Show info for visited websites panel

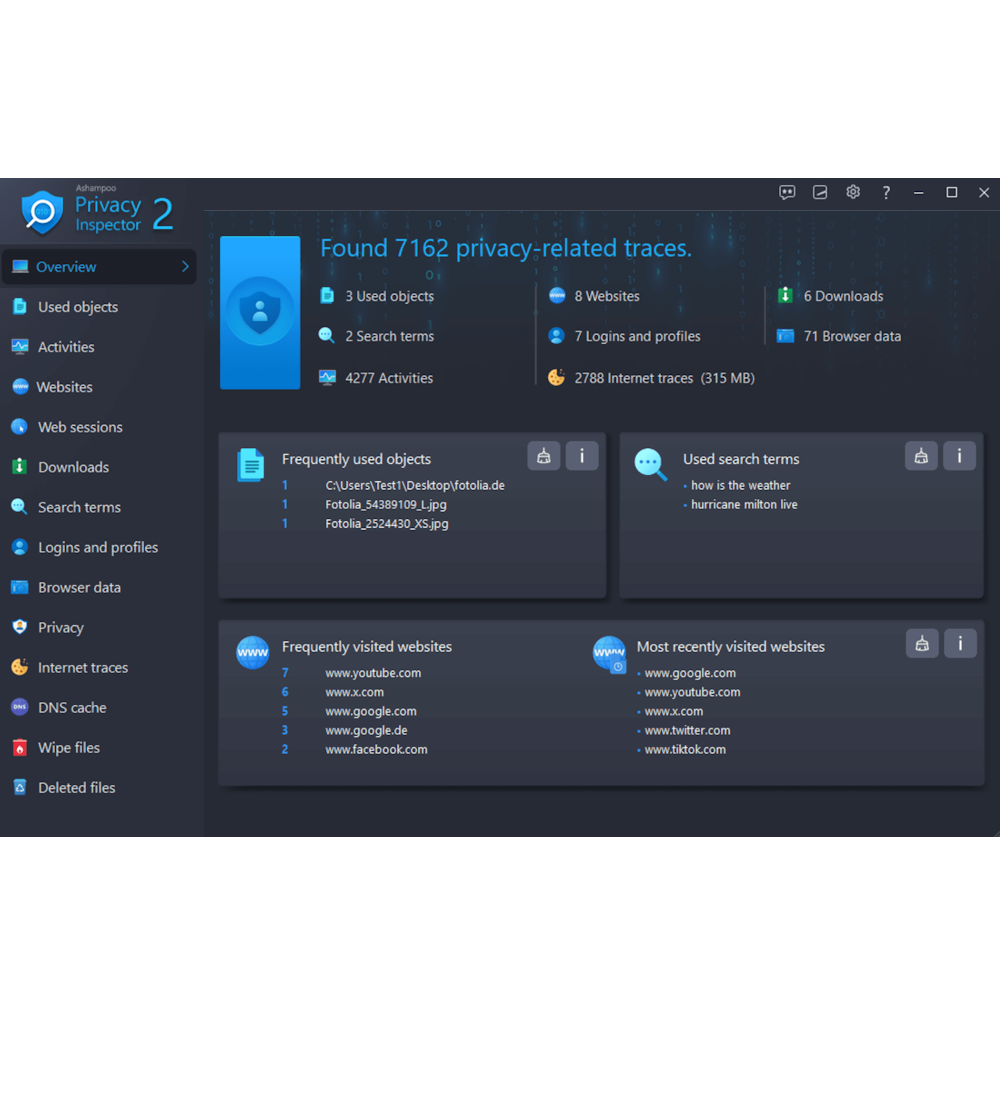tap(960, 644)
